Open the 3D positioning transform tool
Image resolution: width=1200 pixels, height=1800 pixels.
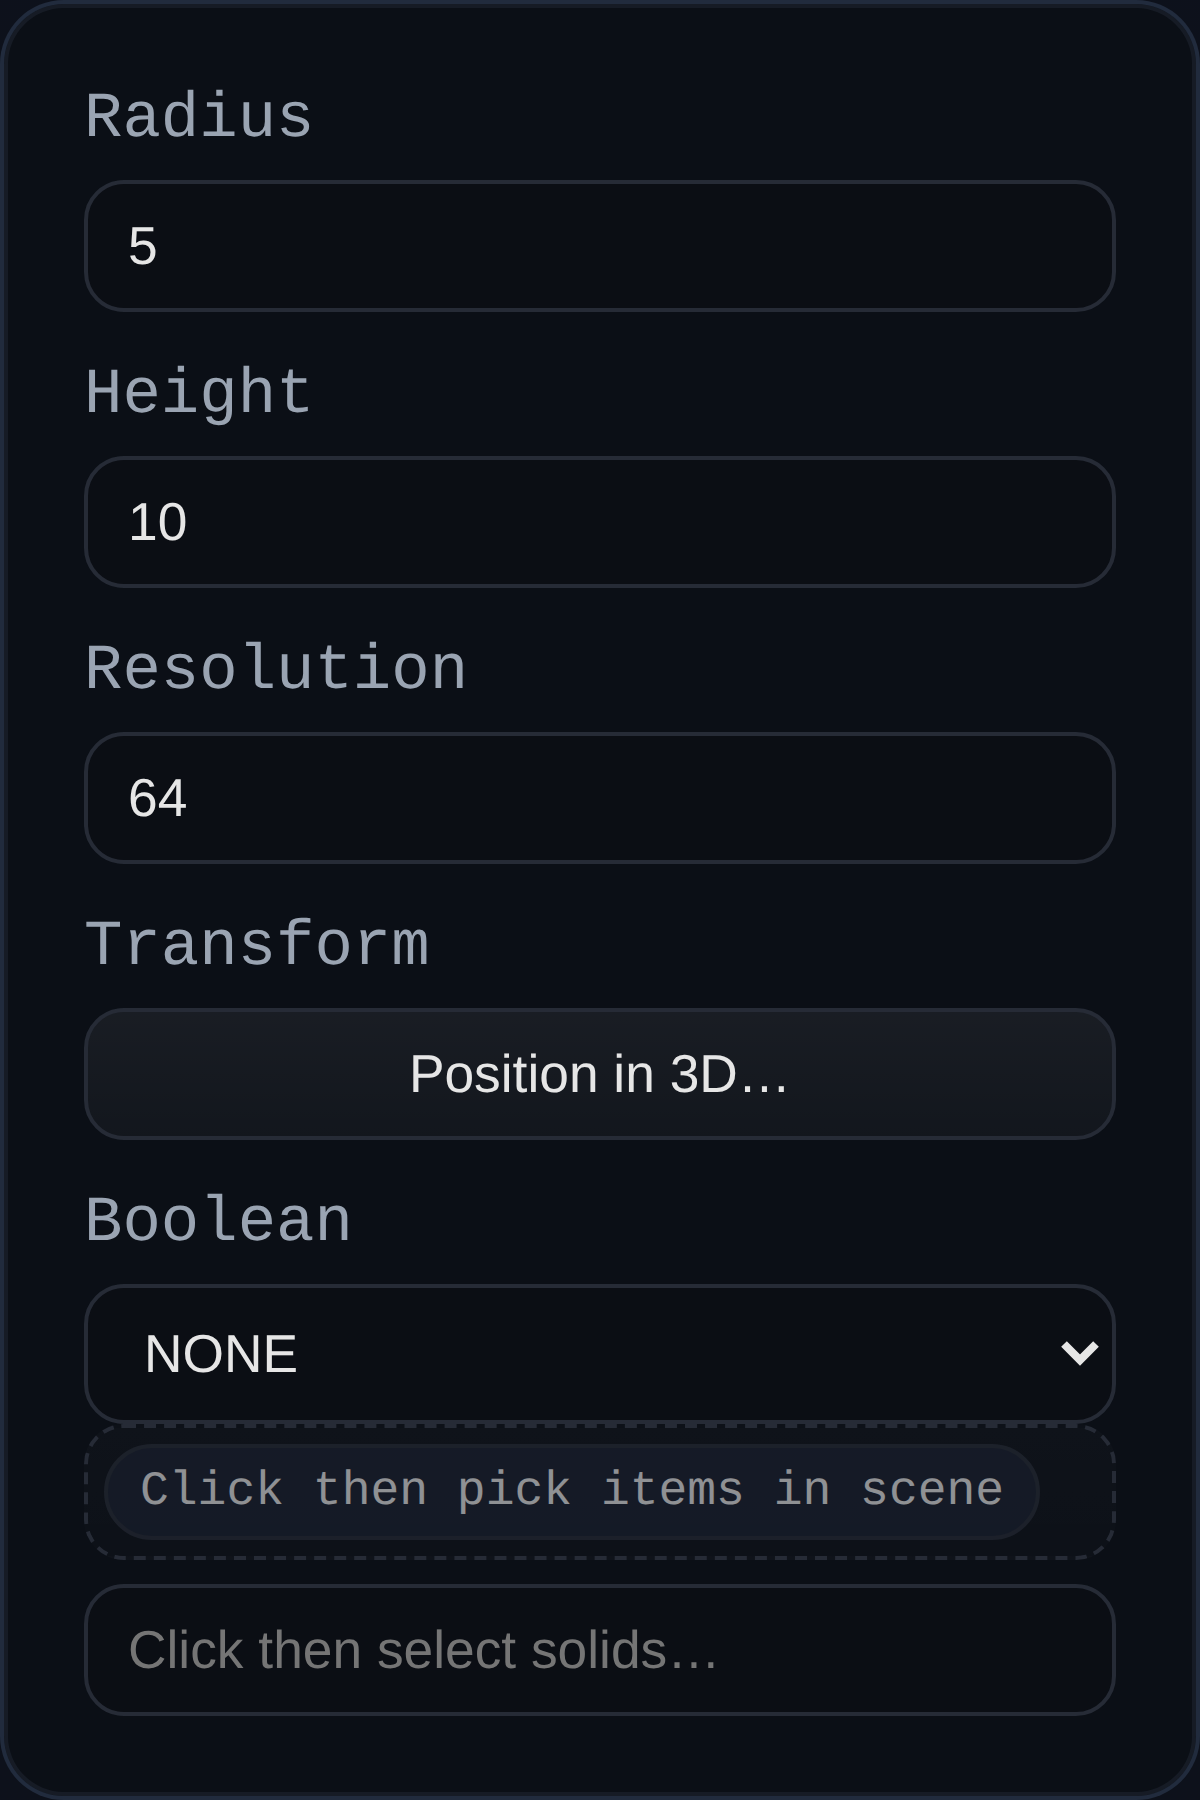[x=600, y=1074]
